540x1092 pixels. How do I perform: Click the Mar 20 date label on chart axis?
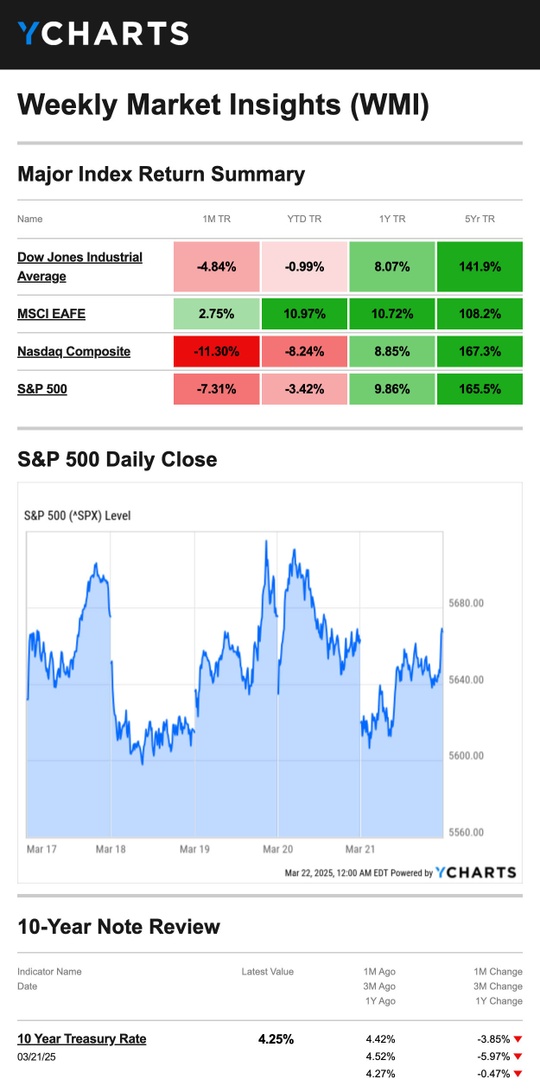(x=277, y=849)
